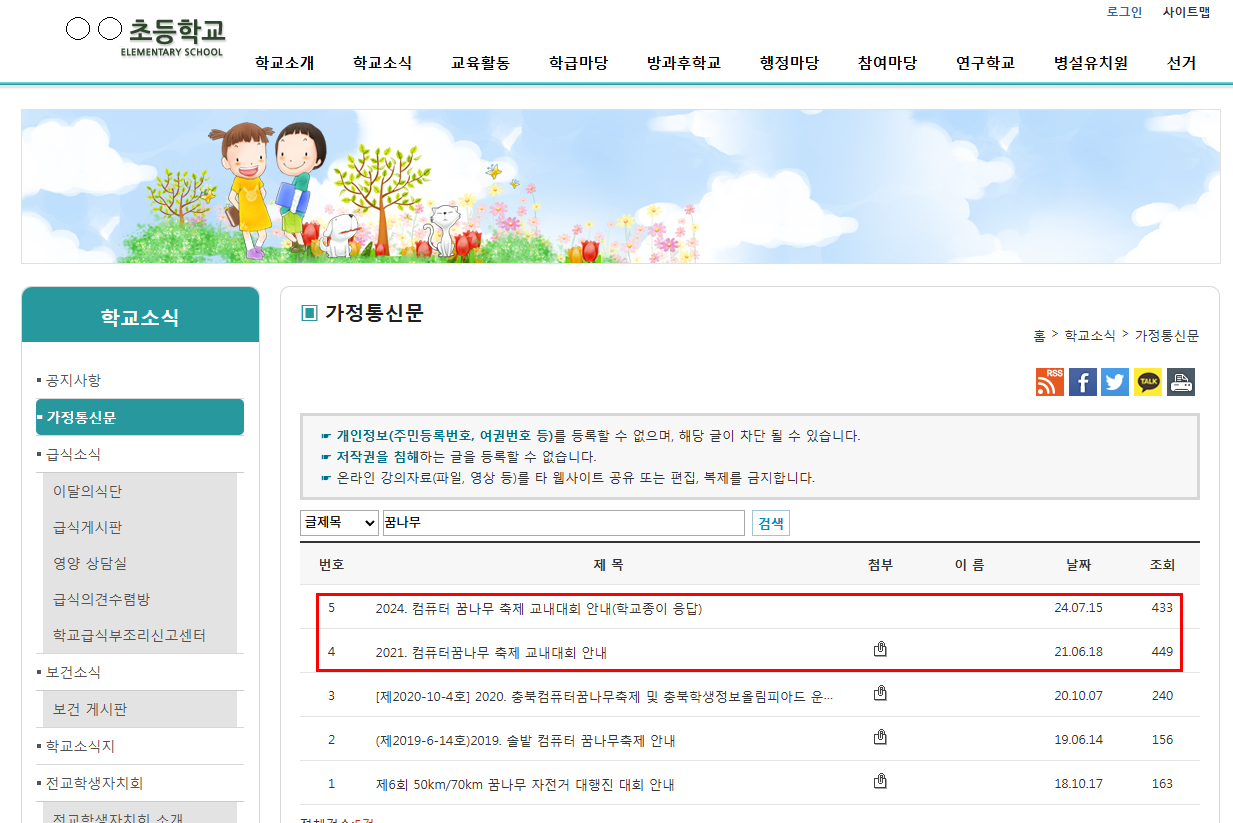Share page via KakaoTalk icon
The width and height of the screenshot is (1233, 823).
click(x=1148, y=382)
